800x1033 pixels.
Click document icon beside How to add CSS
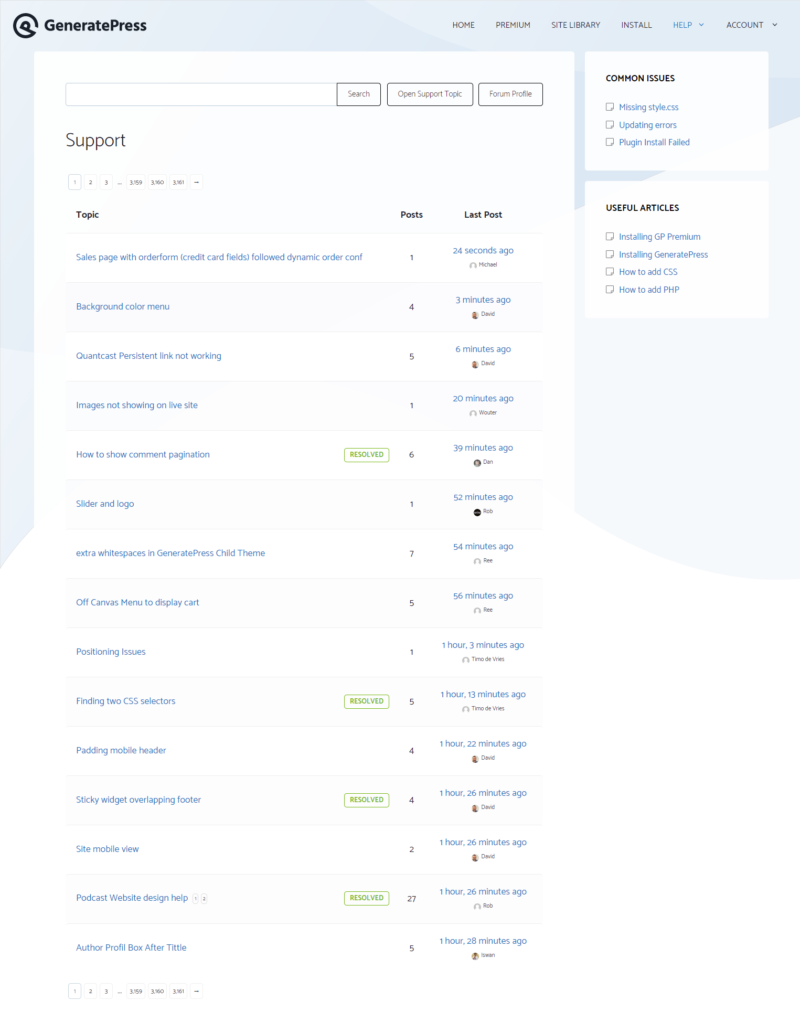pyautogui.click(x=610, y=271)
